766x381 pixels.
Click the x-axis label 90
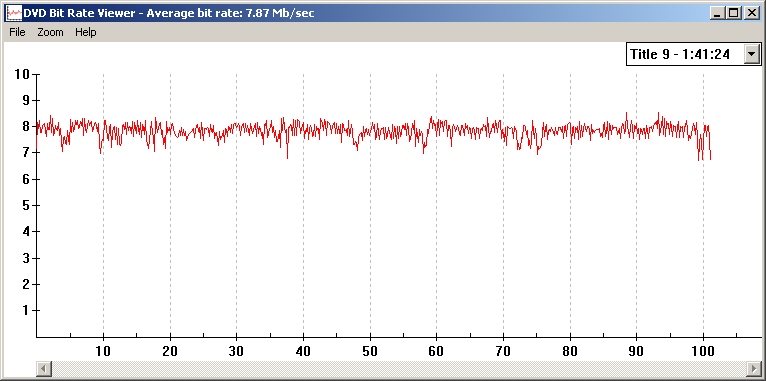click(x=637, y=351)
